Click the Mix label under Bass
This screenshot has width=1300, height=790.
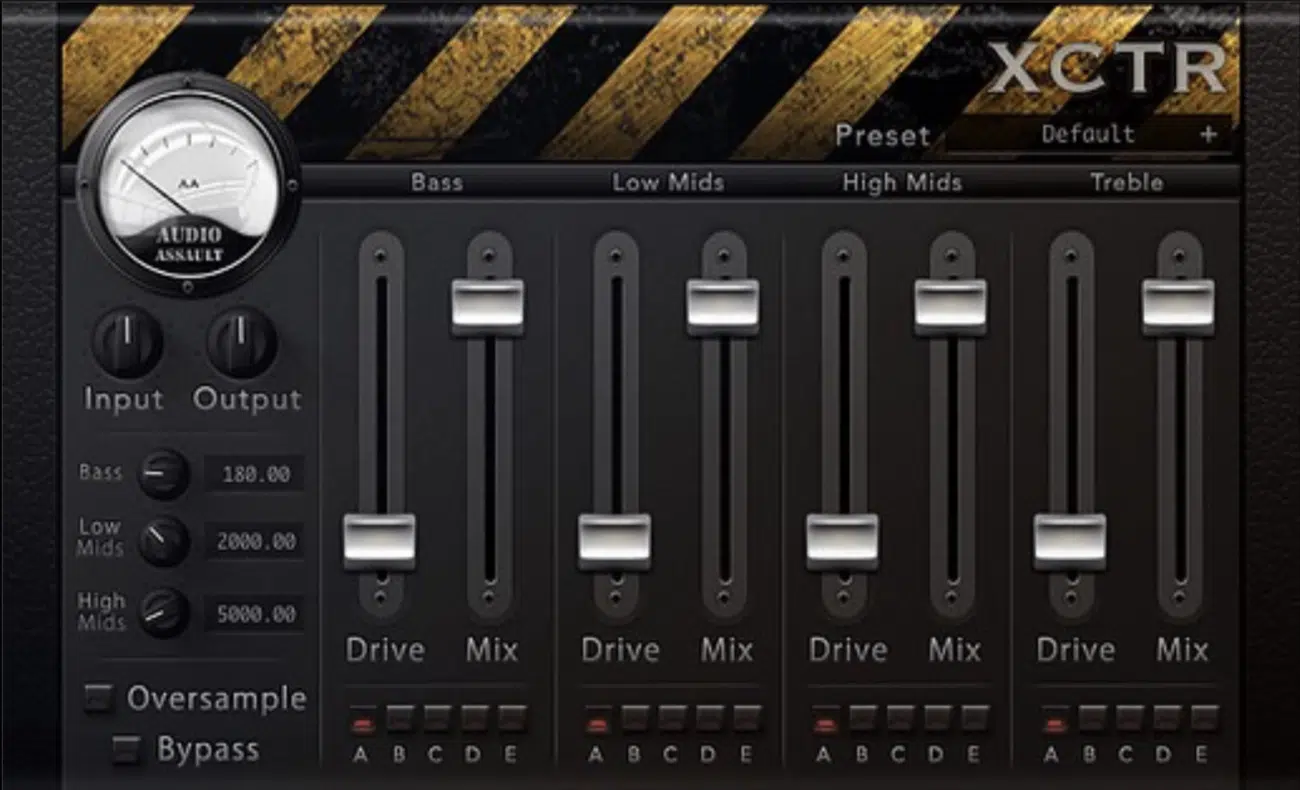492,650
